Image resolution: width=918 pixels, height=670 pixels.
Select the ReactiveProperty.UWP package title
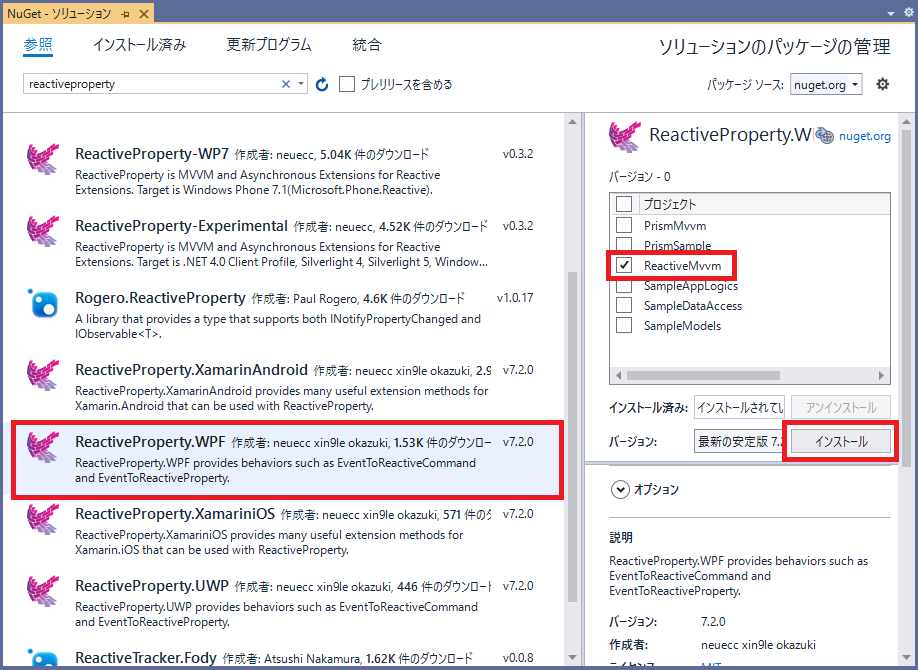pyautogui.click(x=152, y=586)
